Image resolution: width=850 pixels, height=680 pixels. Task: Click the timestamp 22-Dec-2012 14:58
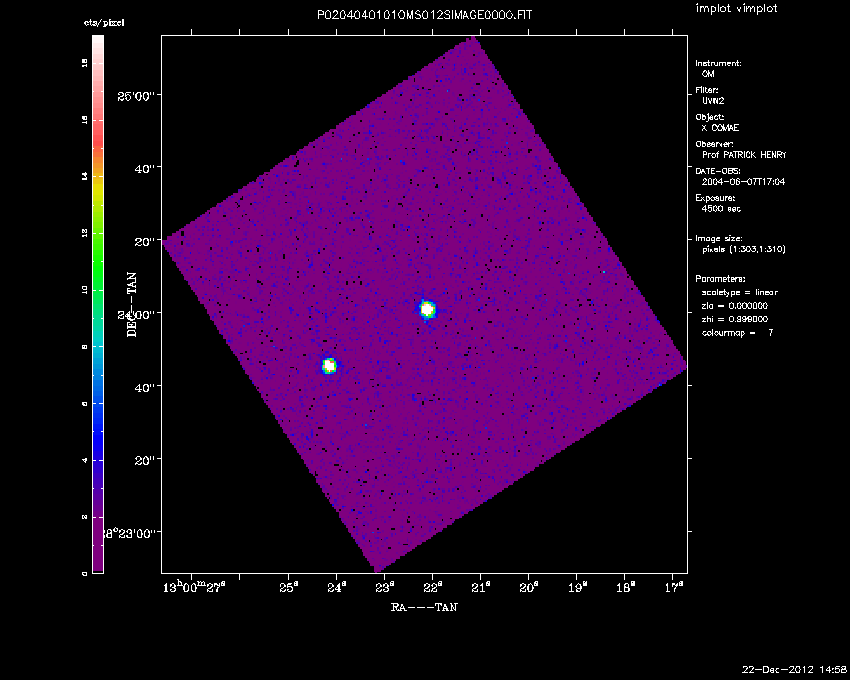795,667
